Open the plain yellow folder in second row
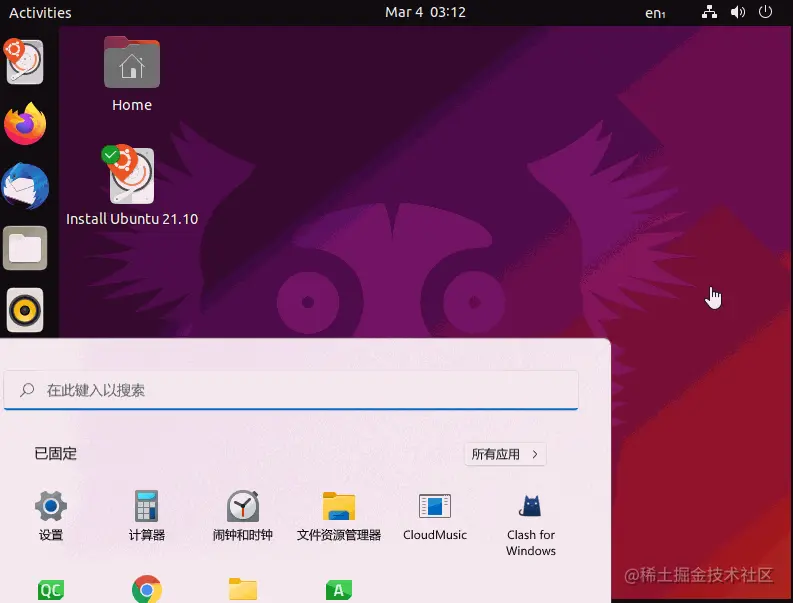The width and height of the screenshot is (793, 603). click(x=243, y=589)
